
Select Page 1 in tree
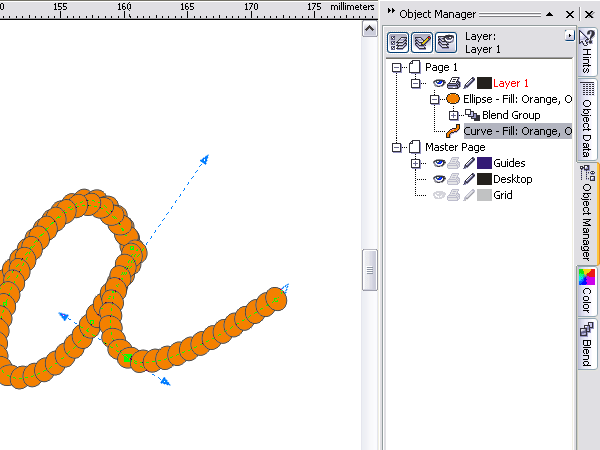pyautogui.click(x=441, y=67)
